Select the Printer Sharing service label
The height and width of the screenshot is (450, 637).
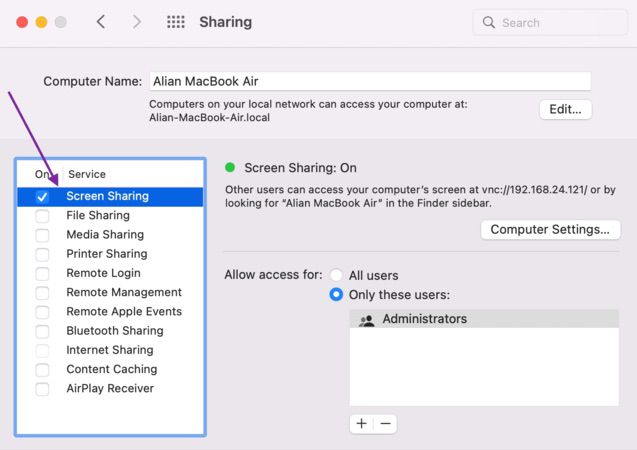(x=107, y=254)
